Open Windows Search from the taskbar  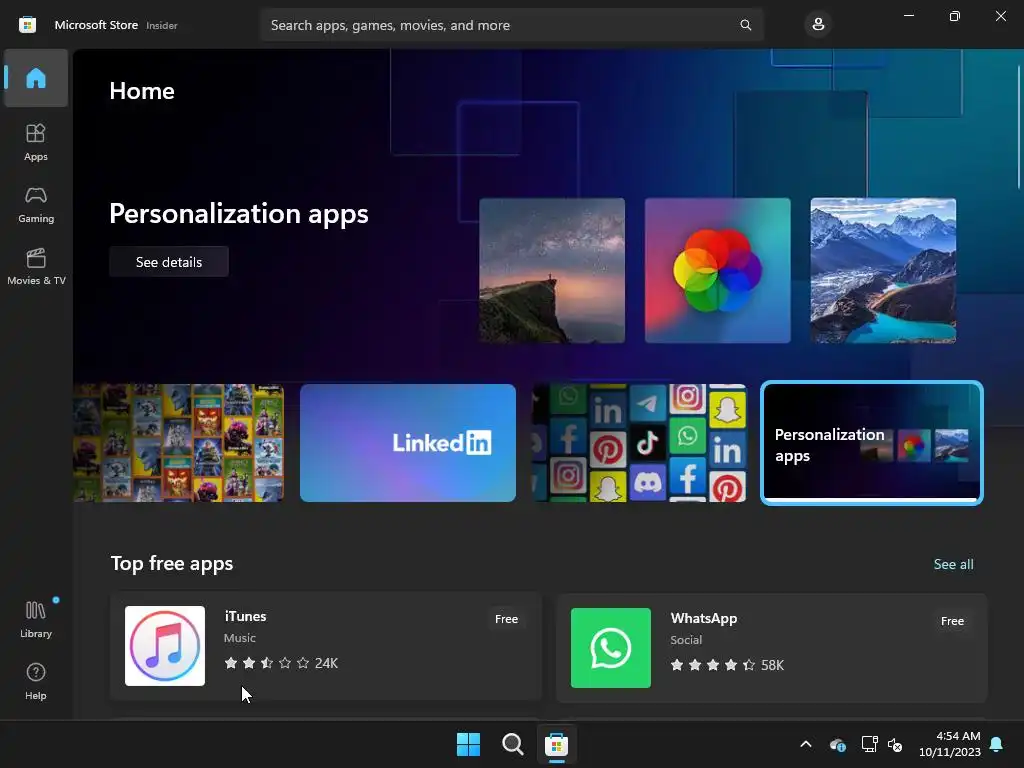click(513, 744)
